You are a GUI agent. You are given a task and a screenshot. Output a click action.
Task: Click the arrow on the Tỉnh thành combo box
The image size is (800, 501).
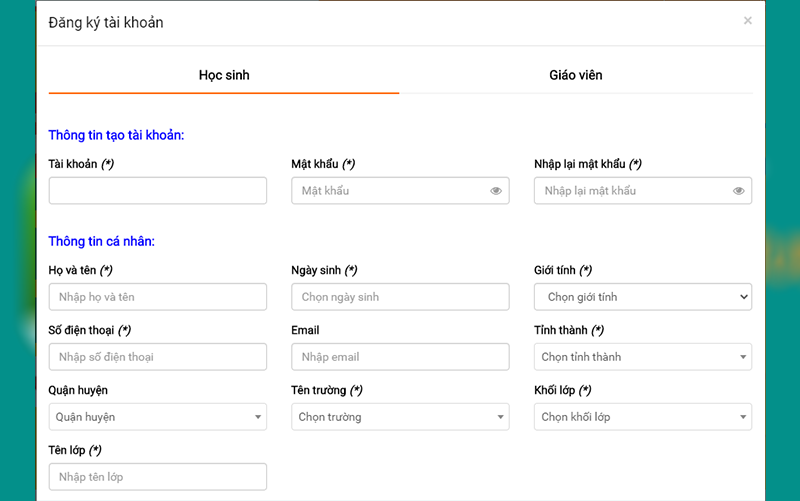744,357
